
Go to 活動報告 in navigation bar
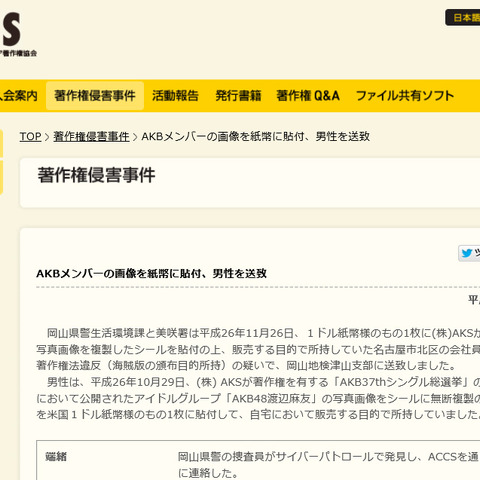click(175, 96)
